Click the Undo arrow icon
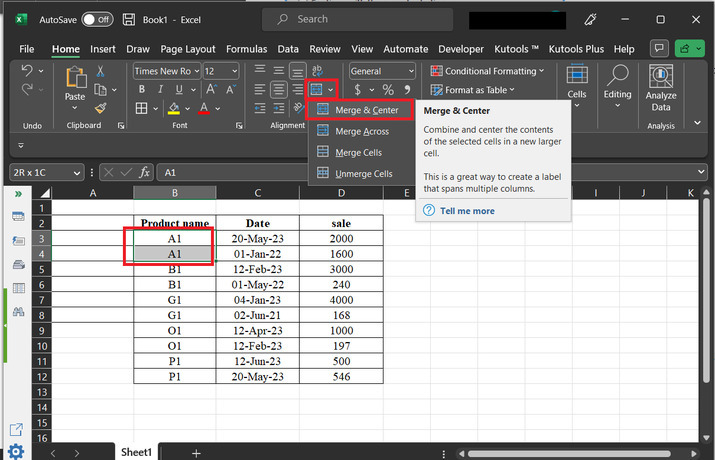Screen dimensions: 715x460 pos(27,71)
